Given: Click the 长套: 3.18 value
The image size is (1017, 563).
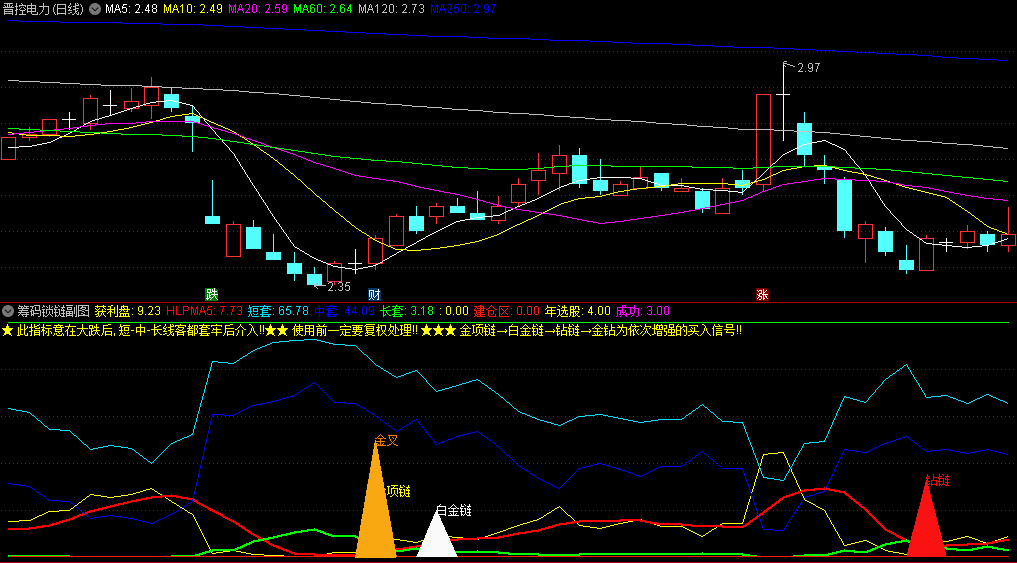Looking at the screenshot, I should click(407, 311).
